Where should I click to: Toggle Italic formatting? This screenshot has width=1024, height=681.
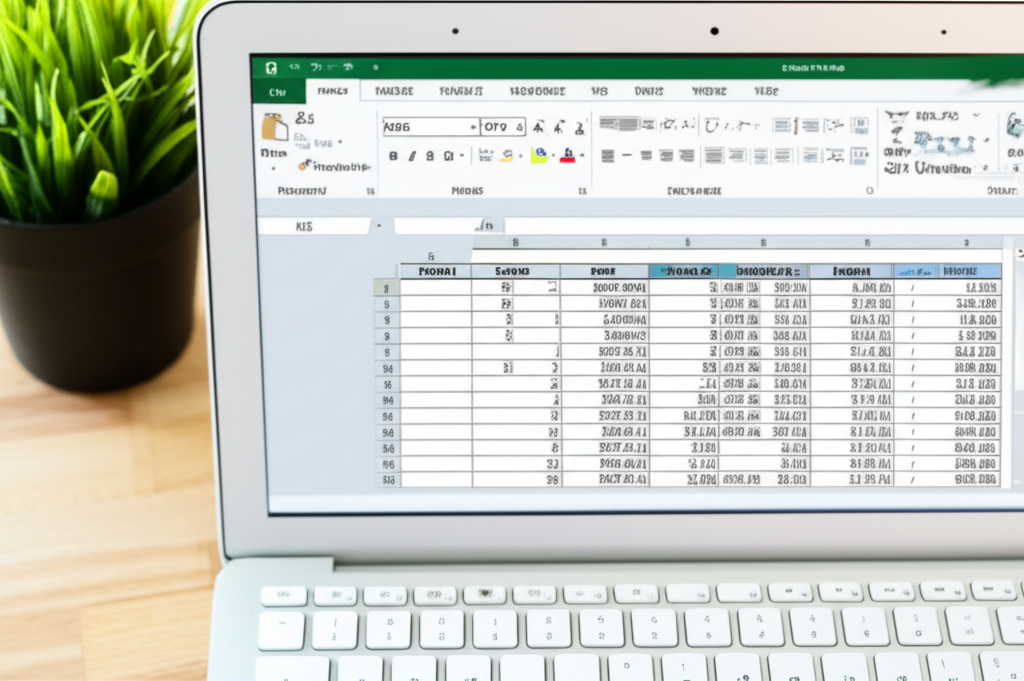pos(412,156)
